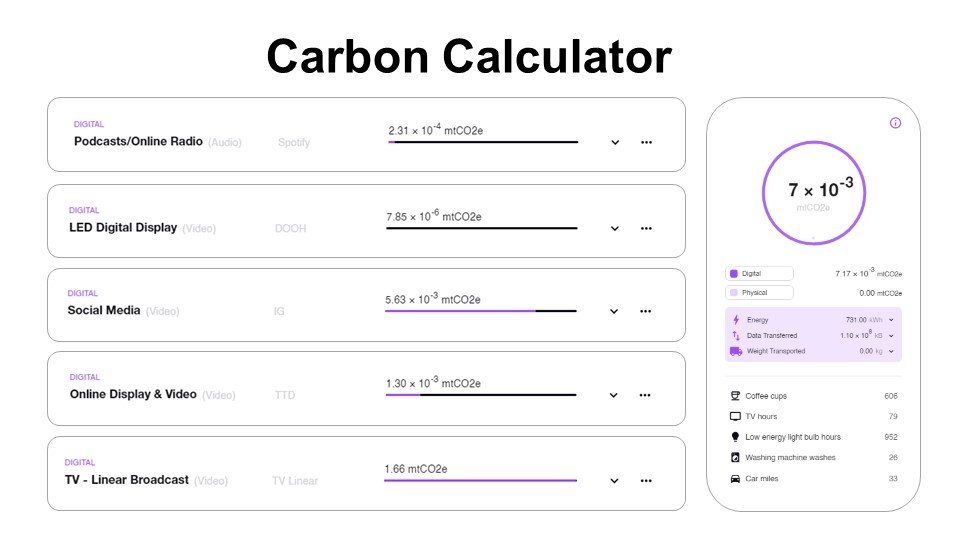This screenshot has width=960, height=540.
Task: Click the Energy lightning bolt icon
Action: (x=736, y=320)
